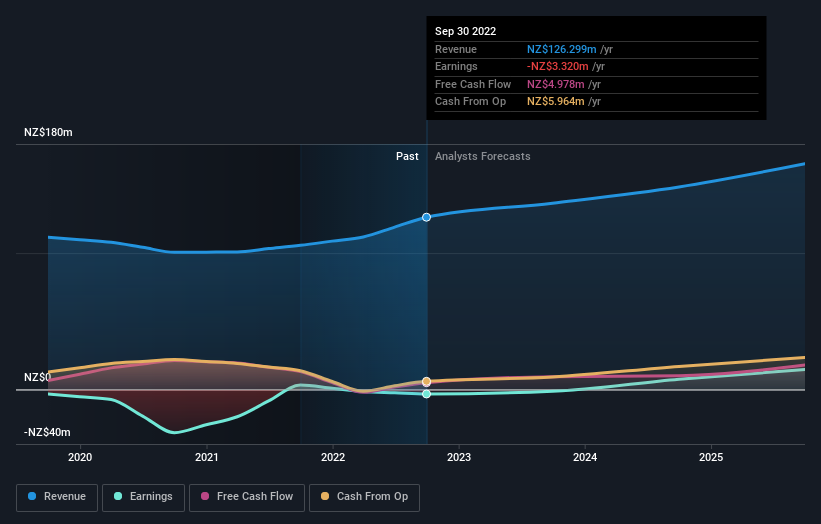The height and width of the screenshot is (524, 821).
Task: Click the 2021 x-axis label
Action: pyautogui.click(x=207, y=458)
